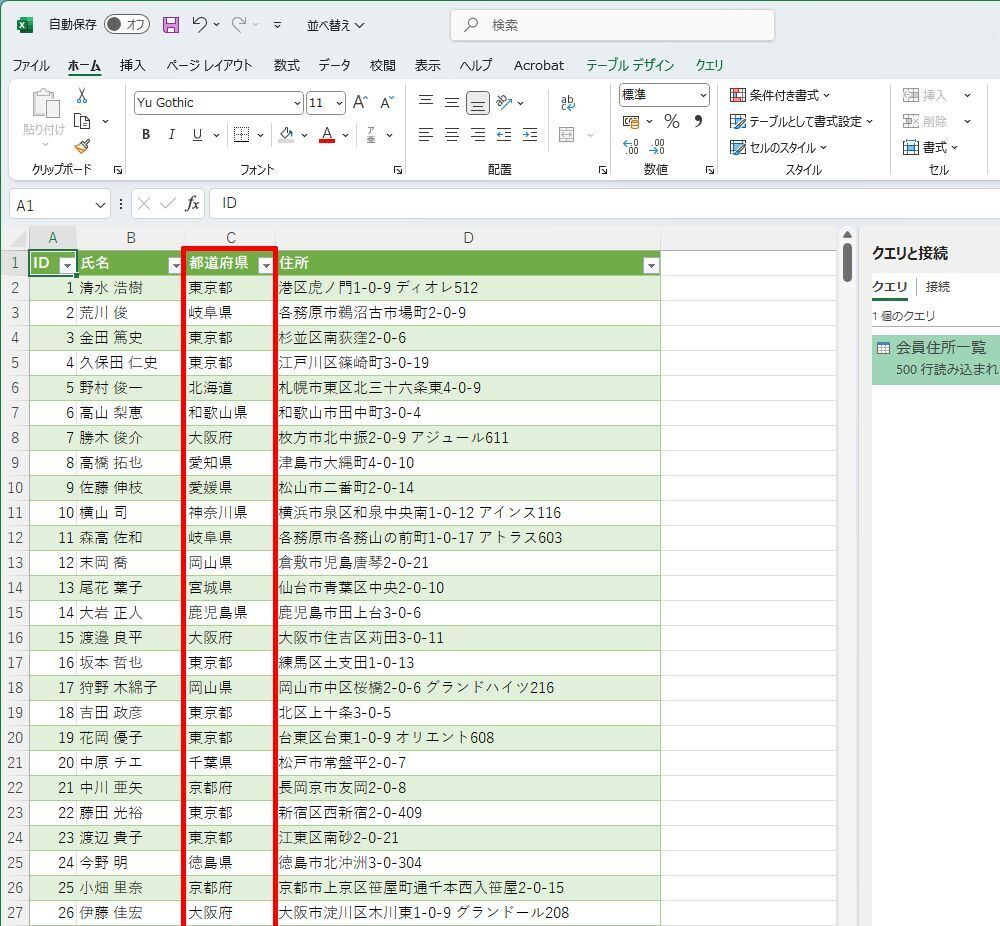This screenshot has width=1000, height=926.
Task: Open the ID column filter dropdown
Action: tap(67, 265)
